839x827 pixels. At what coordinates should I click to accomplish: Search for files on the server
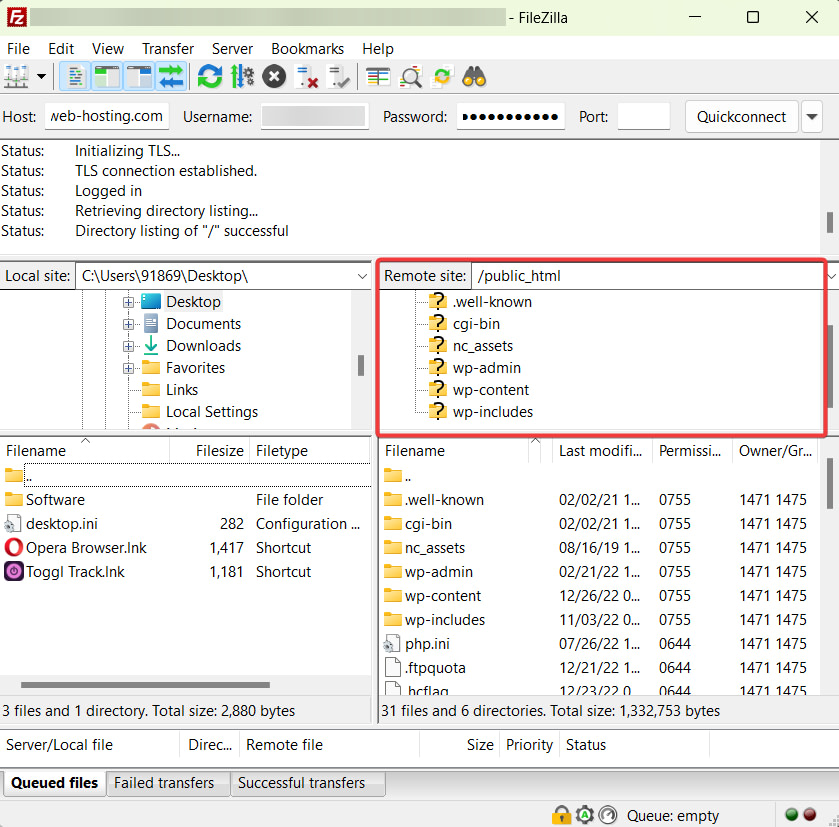point(472,76)
